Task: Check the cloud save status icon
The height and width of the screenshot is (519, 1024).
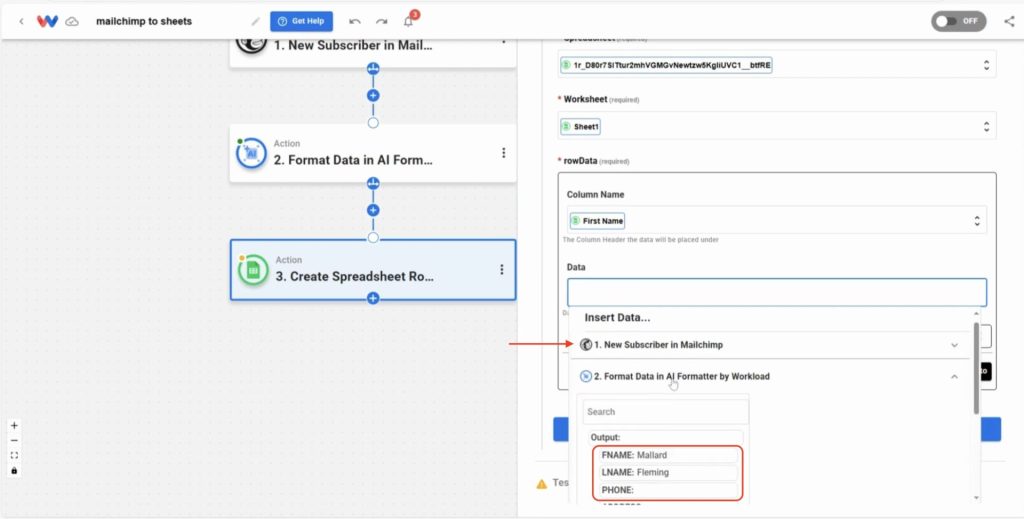Action: [72, 22]
